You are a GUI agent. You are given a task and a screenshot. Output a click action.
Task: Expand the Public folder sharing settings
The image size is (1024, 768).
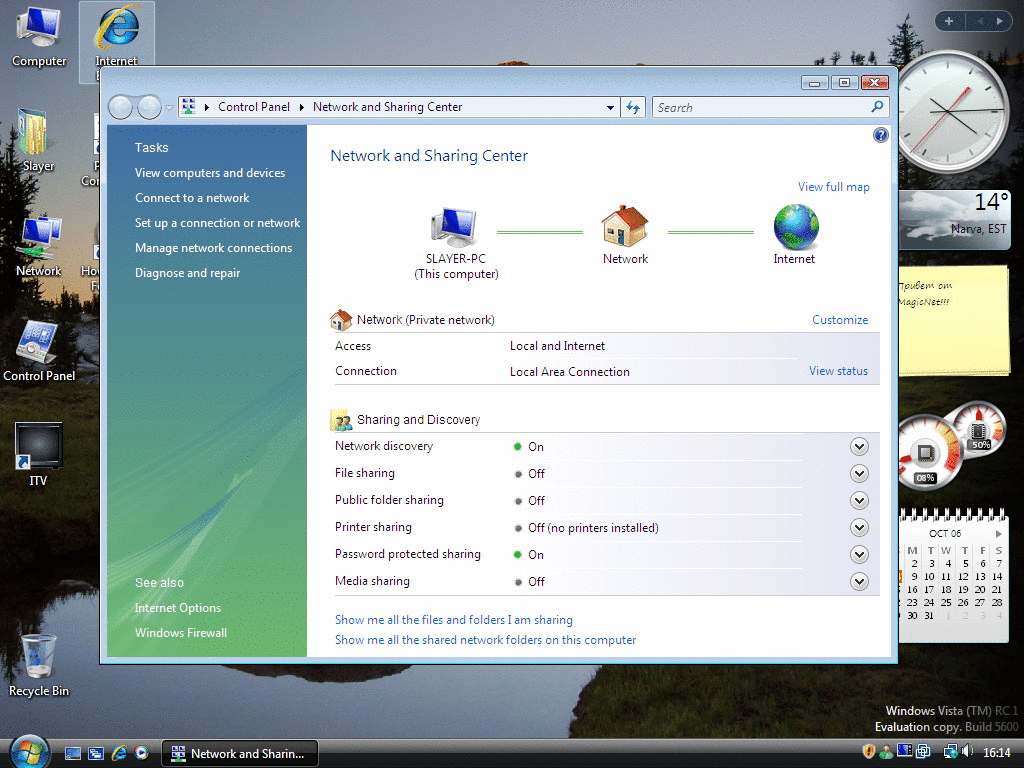click(x=859, y=501)
